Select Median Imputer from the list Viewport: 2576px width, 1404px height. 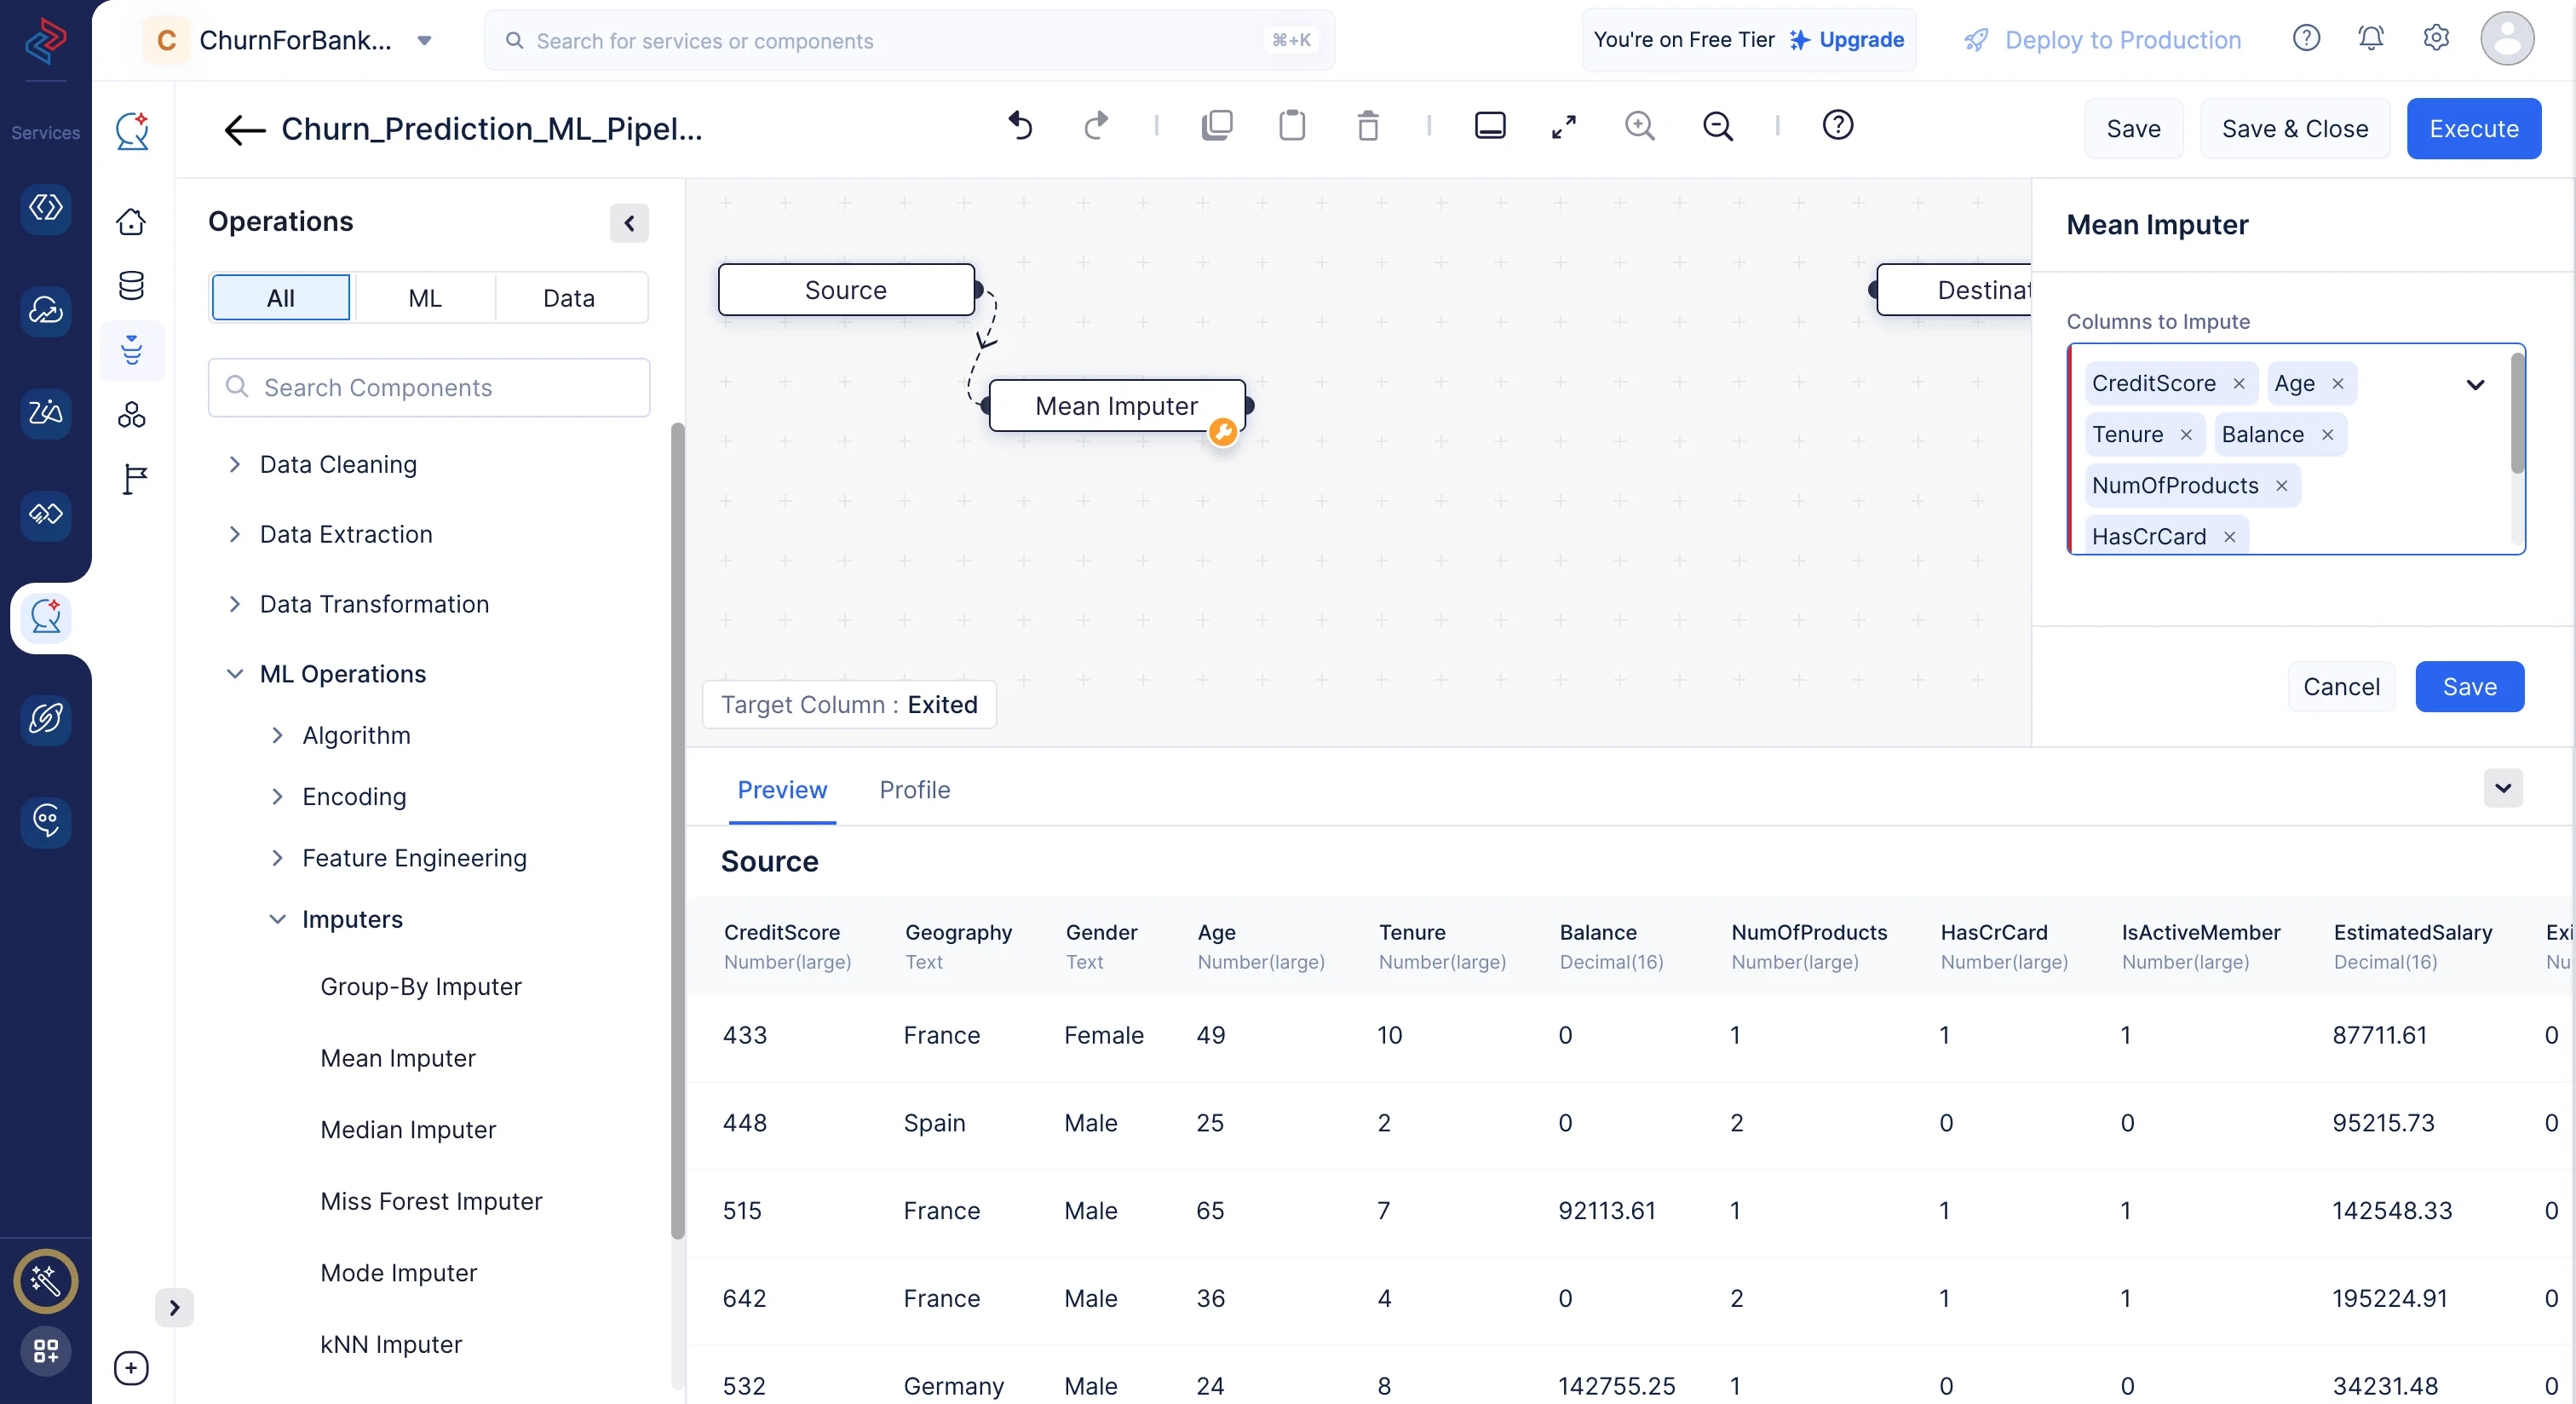408,1129
